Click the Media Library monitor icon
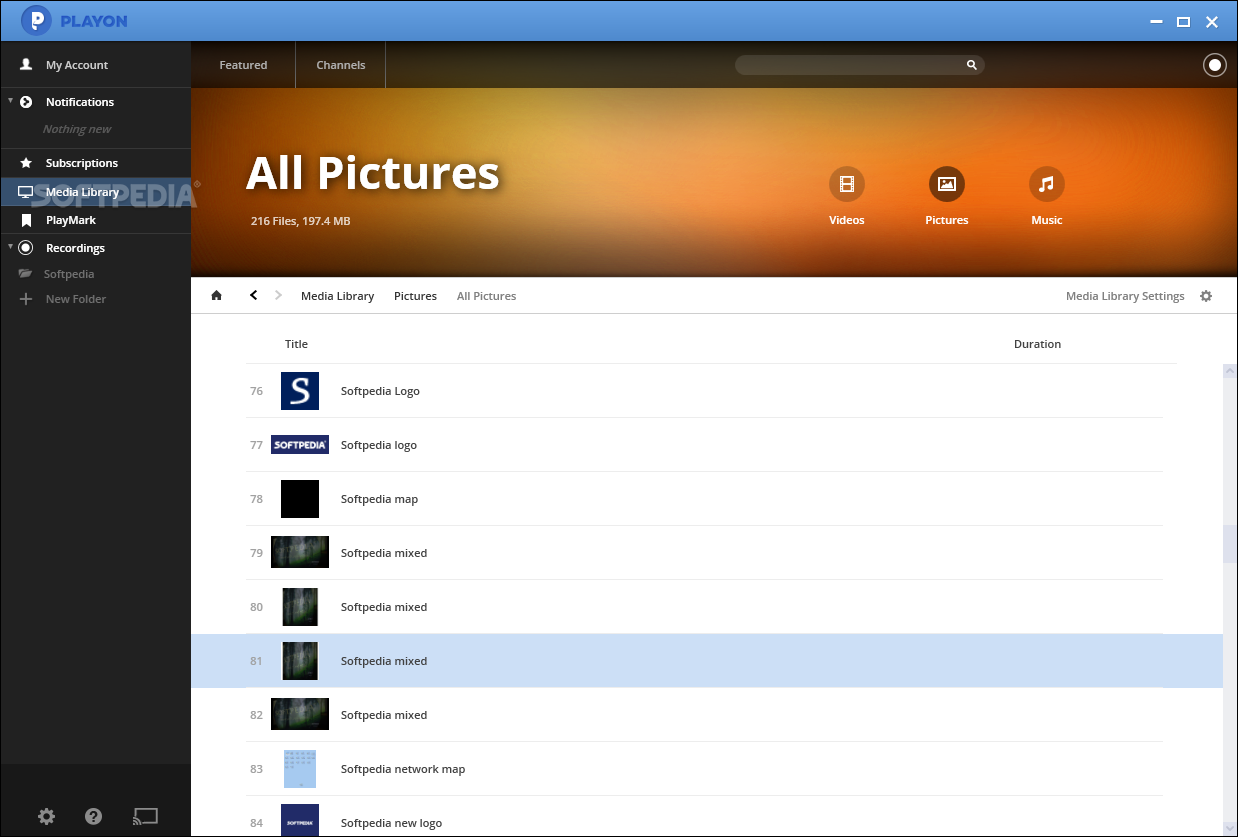Viewport: 1238px width, 837px height. pyautogui.click(x=26, y=192)
